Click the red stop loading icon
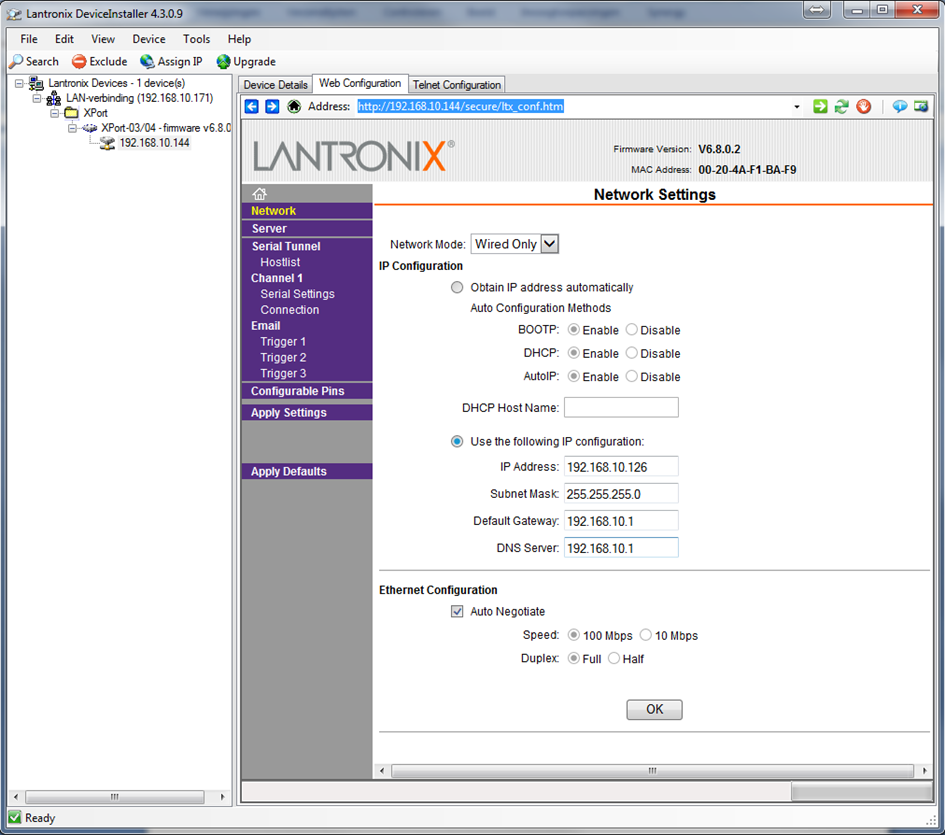Viewport: 945px width, 835px height. click(x=863, y=107)
